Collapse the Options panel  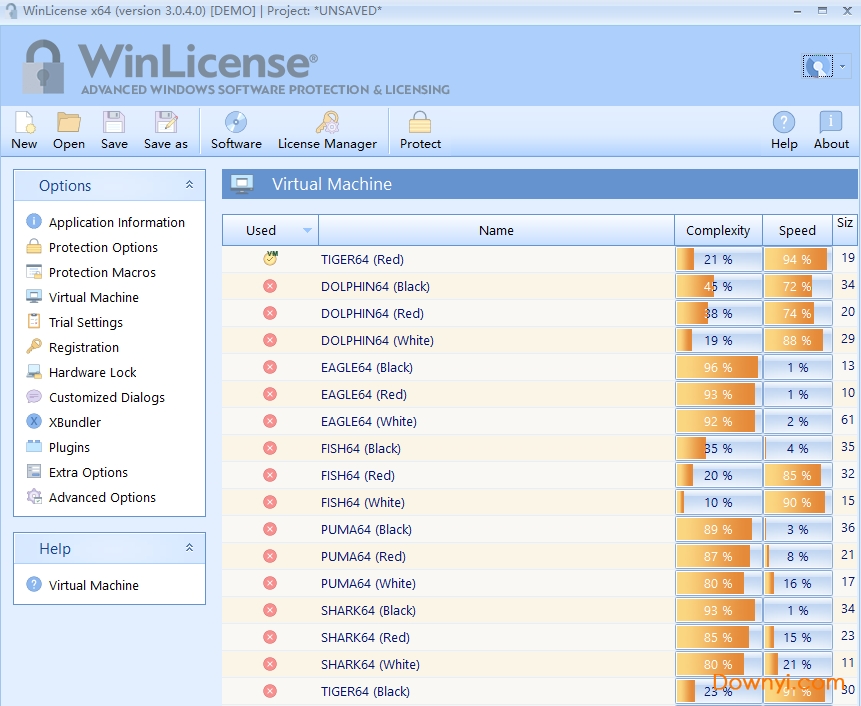click(x=188, y=185)
